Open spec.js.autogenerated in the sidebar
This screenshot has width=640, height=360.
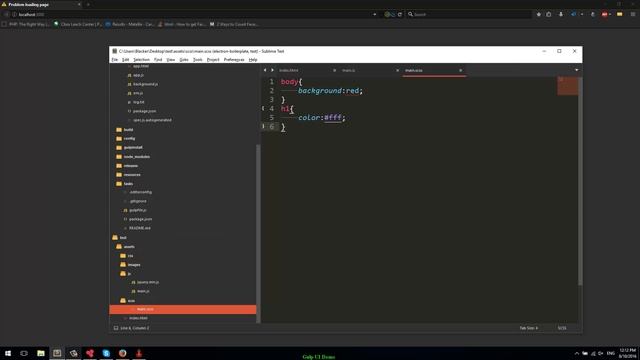coord(152,120)
